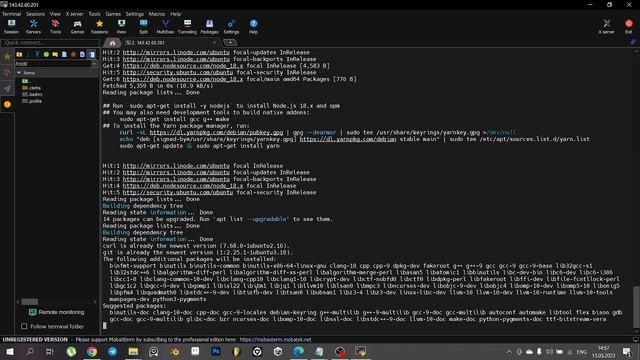The width and height of the screenshot is (640, 360).
Task: Click the red Exit icon
Action: (629, 27)
